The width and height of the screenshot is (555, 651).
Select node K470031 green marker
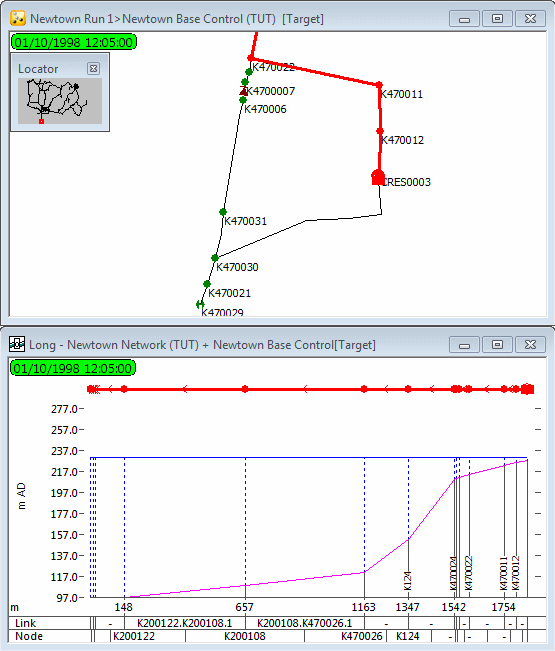pyautogui.click(x=223, y=212)
